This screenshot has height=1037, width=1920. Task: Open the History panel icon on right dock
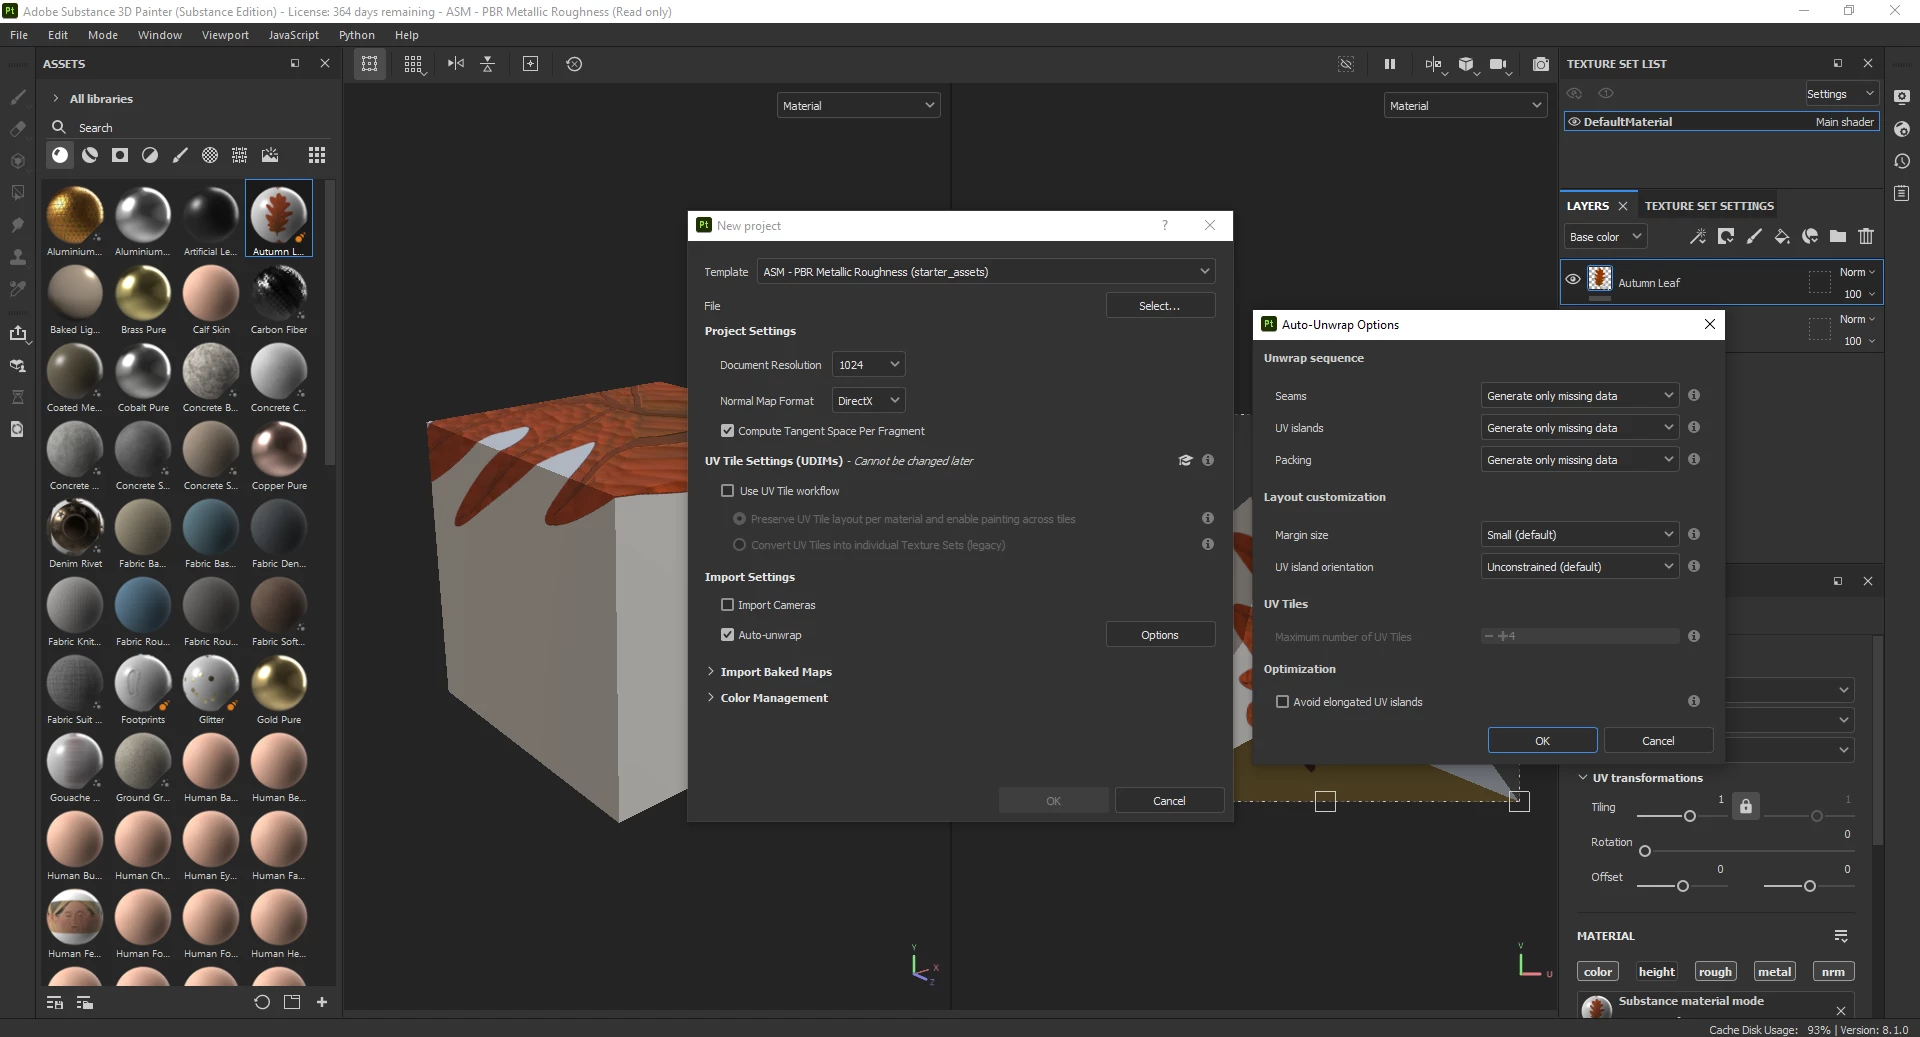click(x=1902, y=161)
